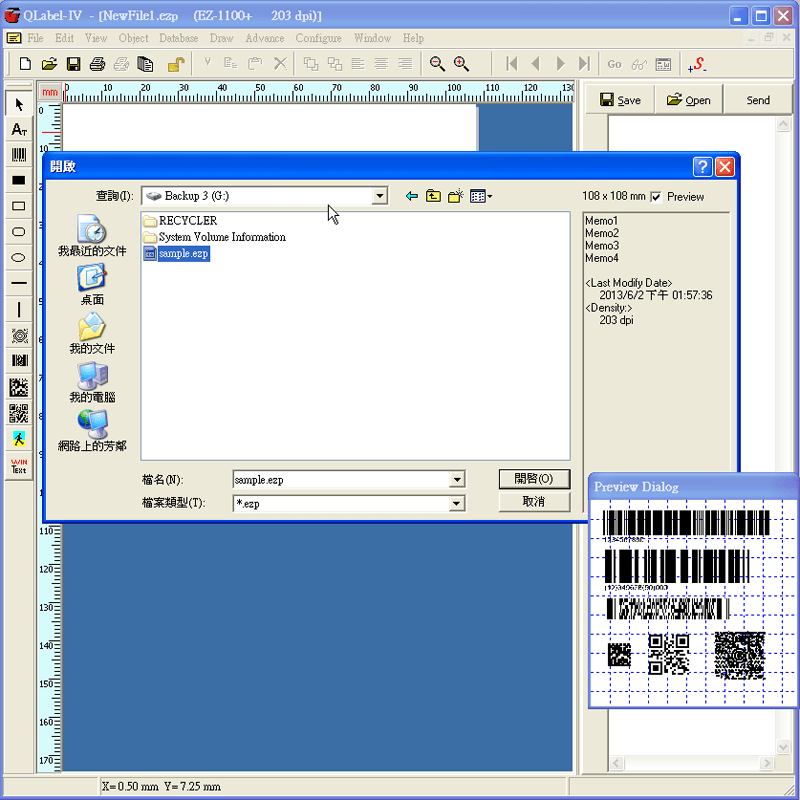Select the arrow pointer tool
The image size is (800, 800).
pos(18,103)
